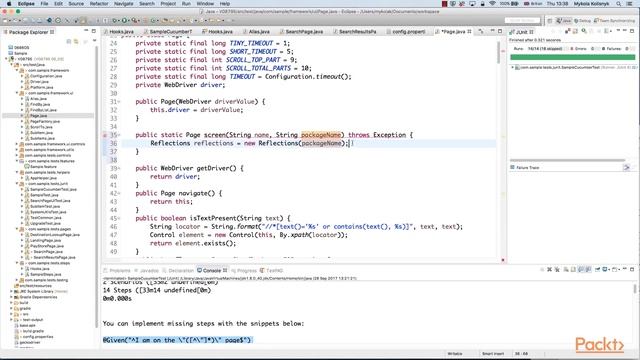
Task: Open the Apple menu
Action: tap(9, 4)
